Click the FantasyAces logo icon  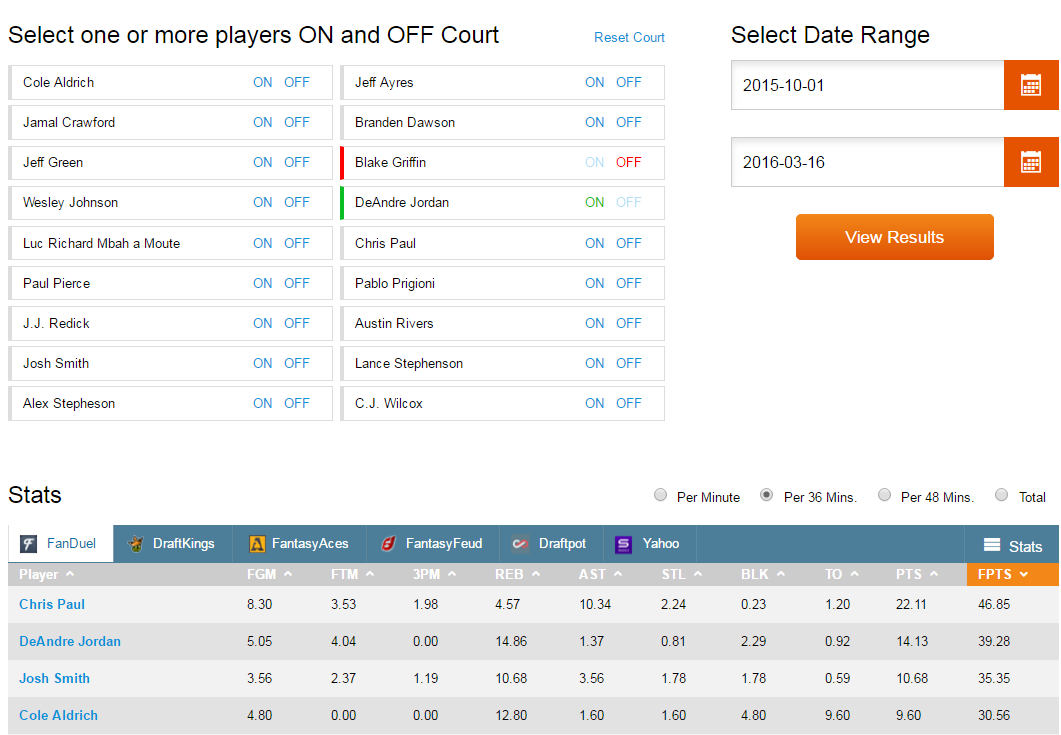pos(257,543)
